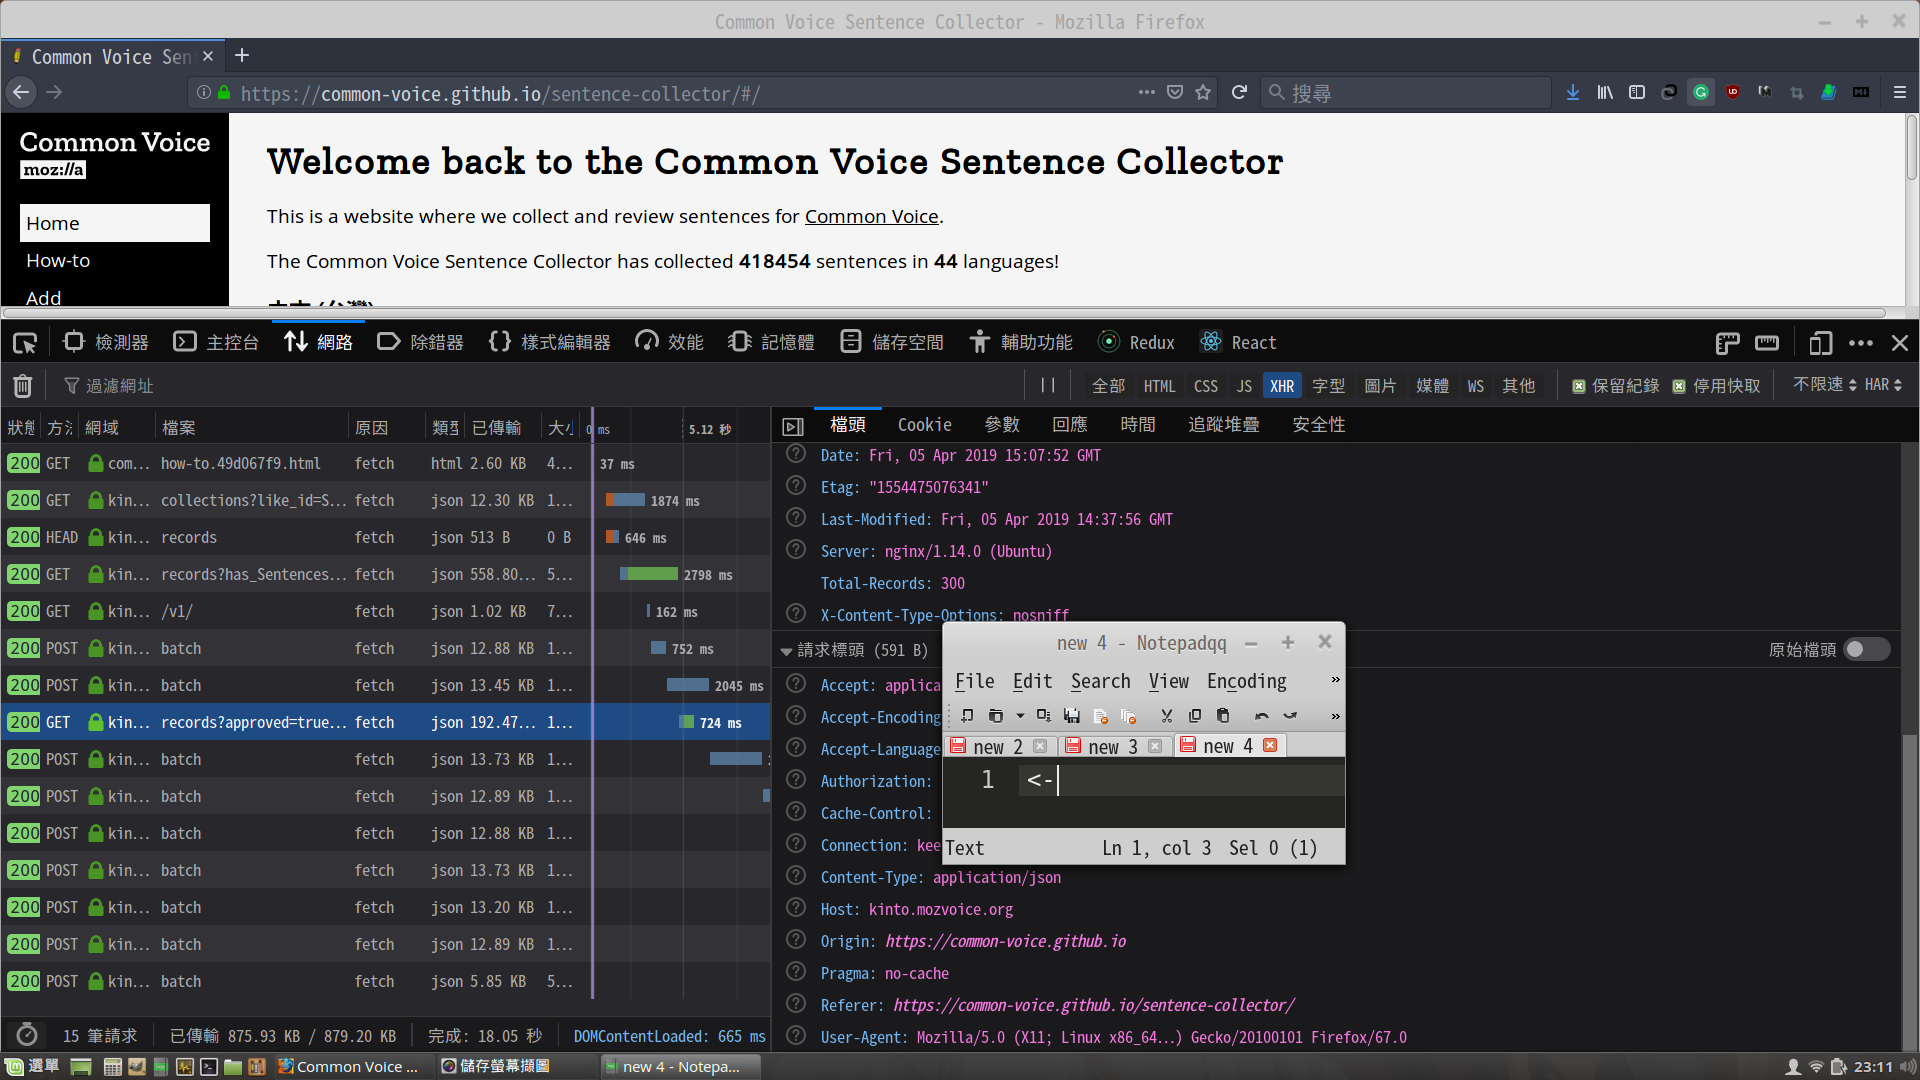
Task: Toggle XHR request filter
Action: pos(1281,386)
